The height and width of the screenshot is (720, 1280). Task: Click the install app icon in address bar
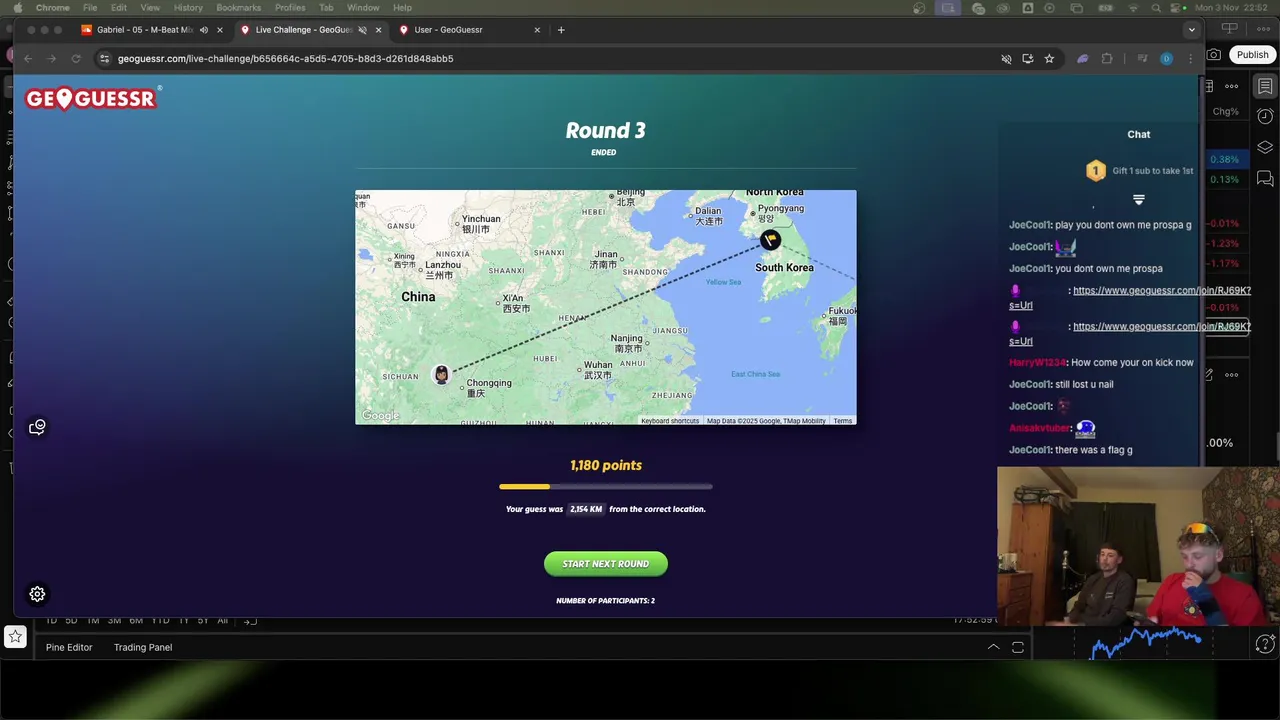(x=1028, y=59)
